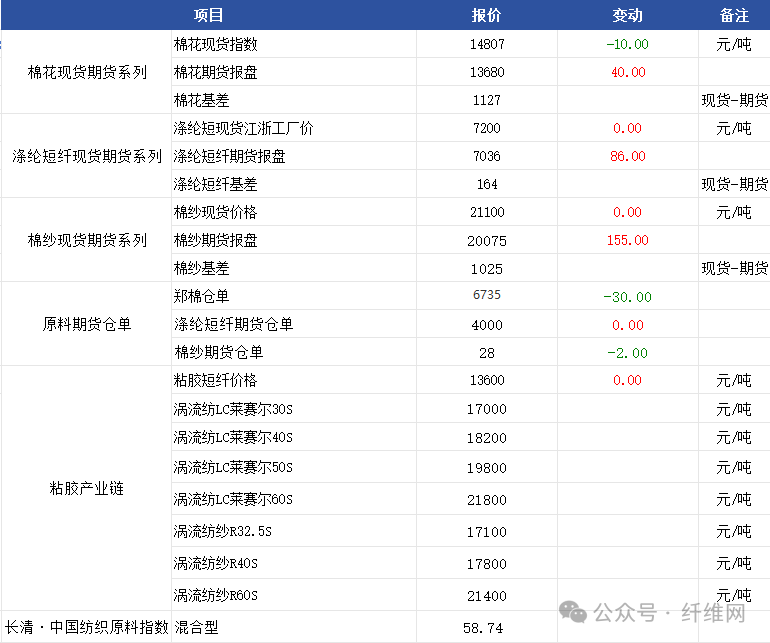Select the 项目 column header
This screenshot has width=770, height=643.
coord(209,15)
